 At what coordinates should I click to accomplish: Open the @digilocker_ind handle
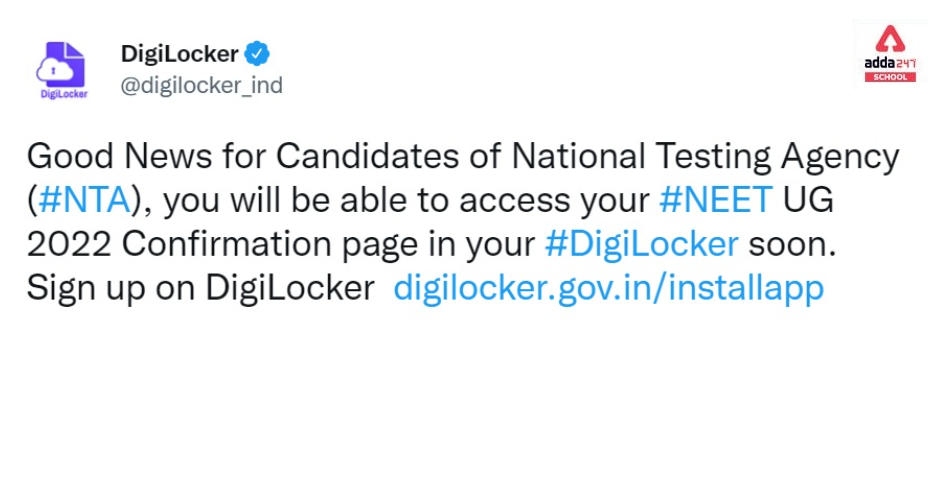point(201,85)
